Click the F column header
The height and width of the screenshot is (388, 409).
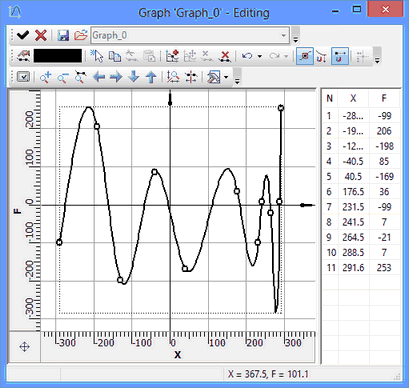click(384, 98)
